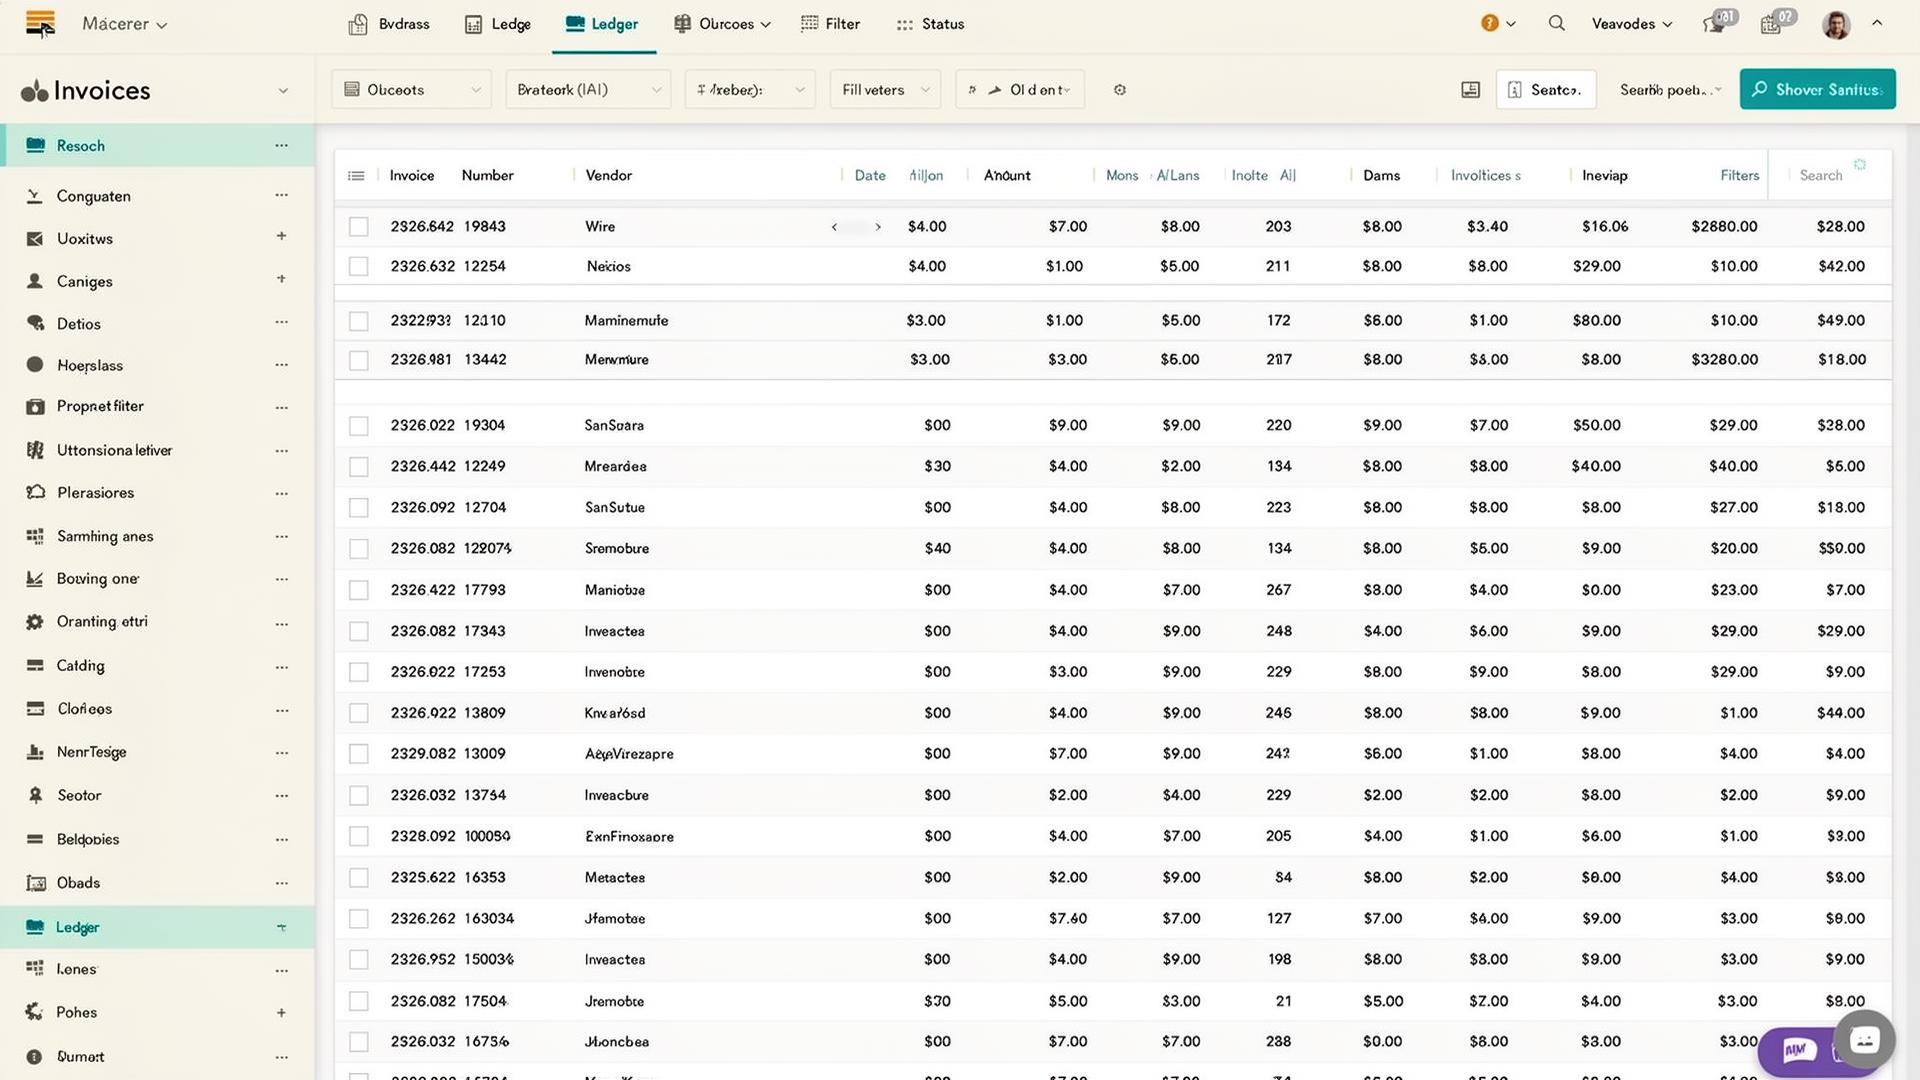The height and width of the screenshot is (1080, 1920).
Task: Open the orange help icon
Action: tap(1489, 23)
